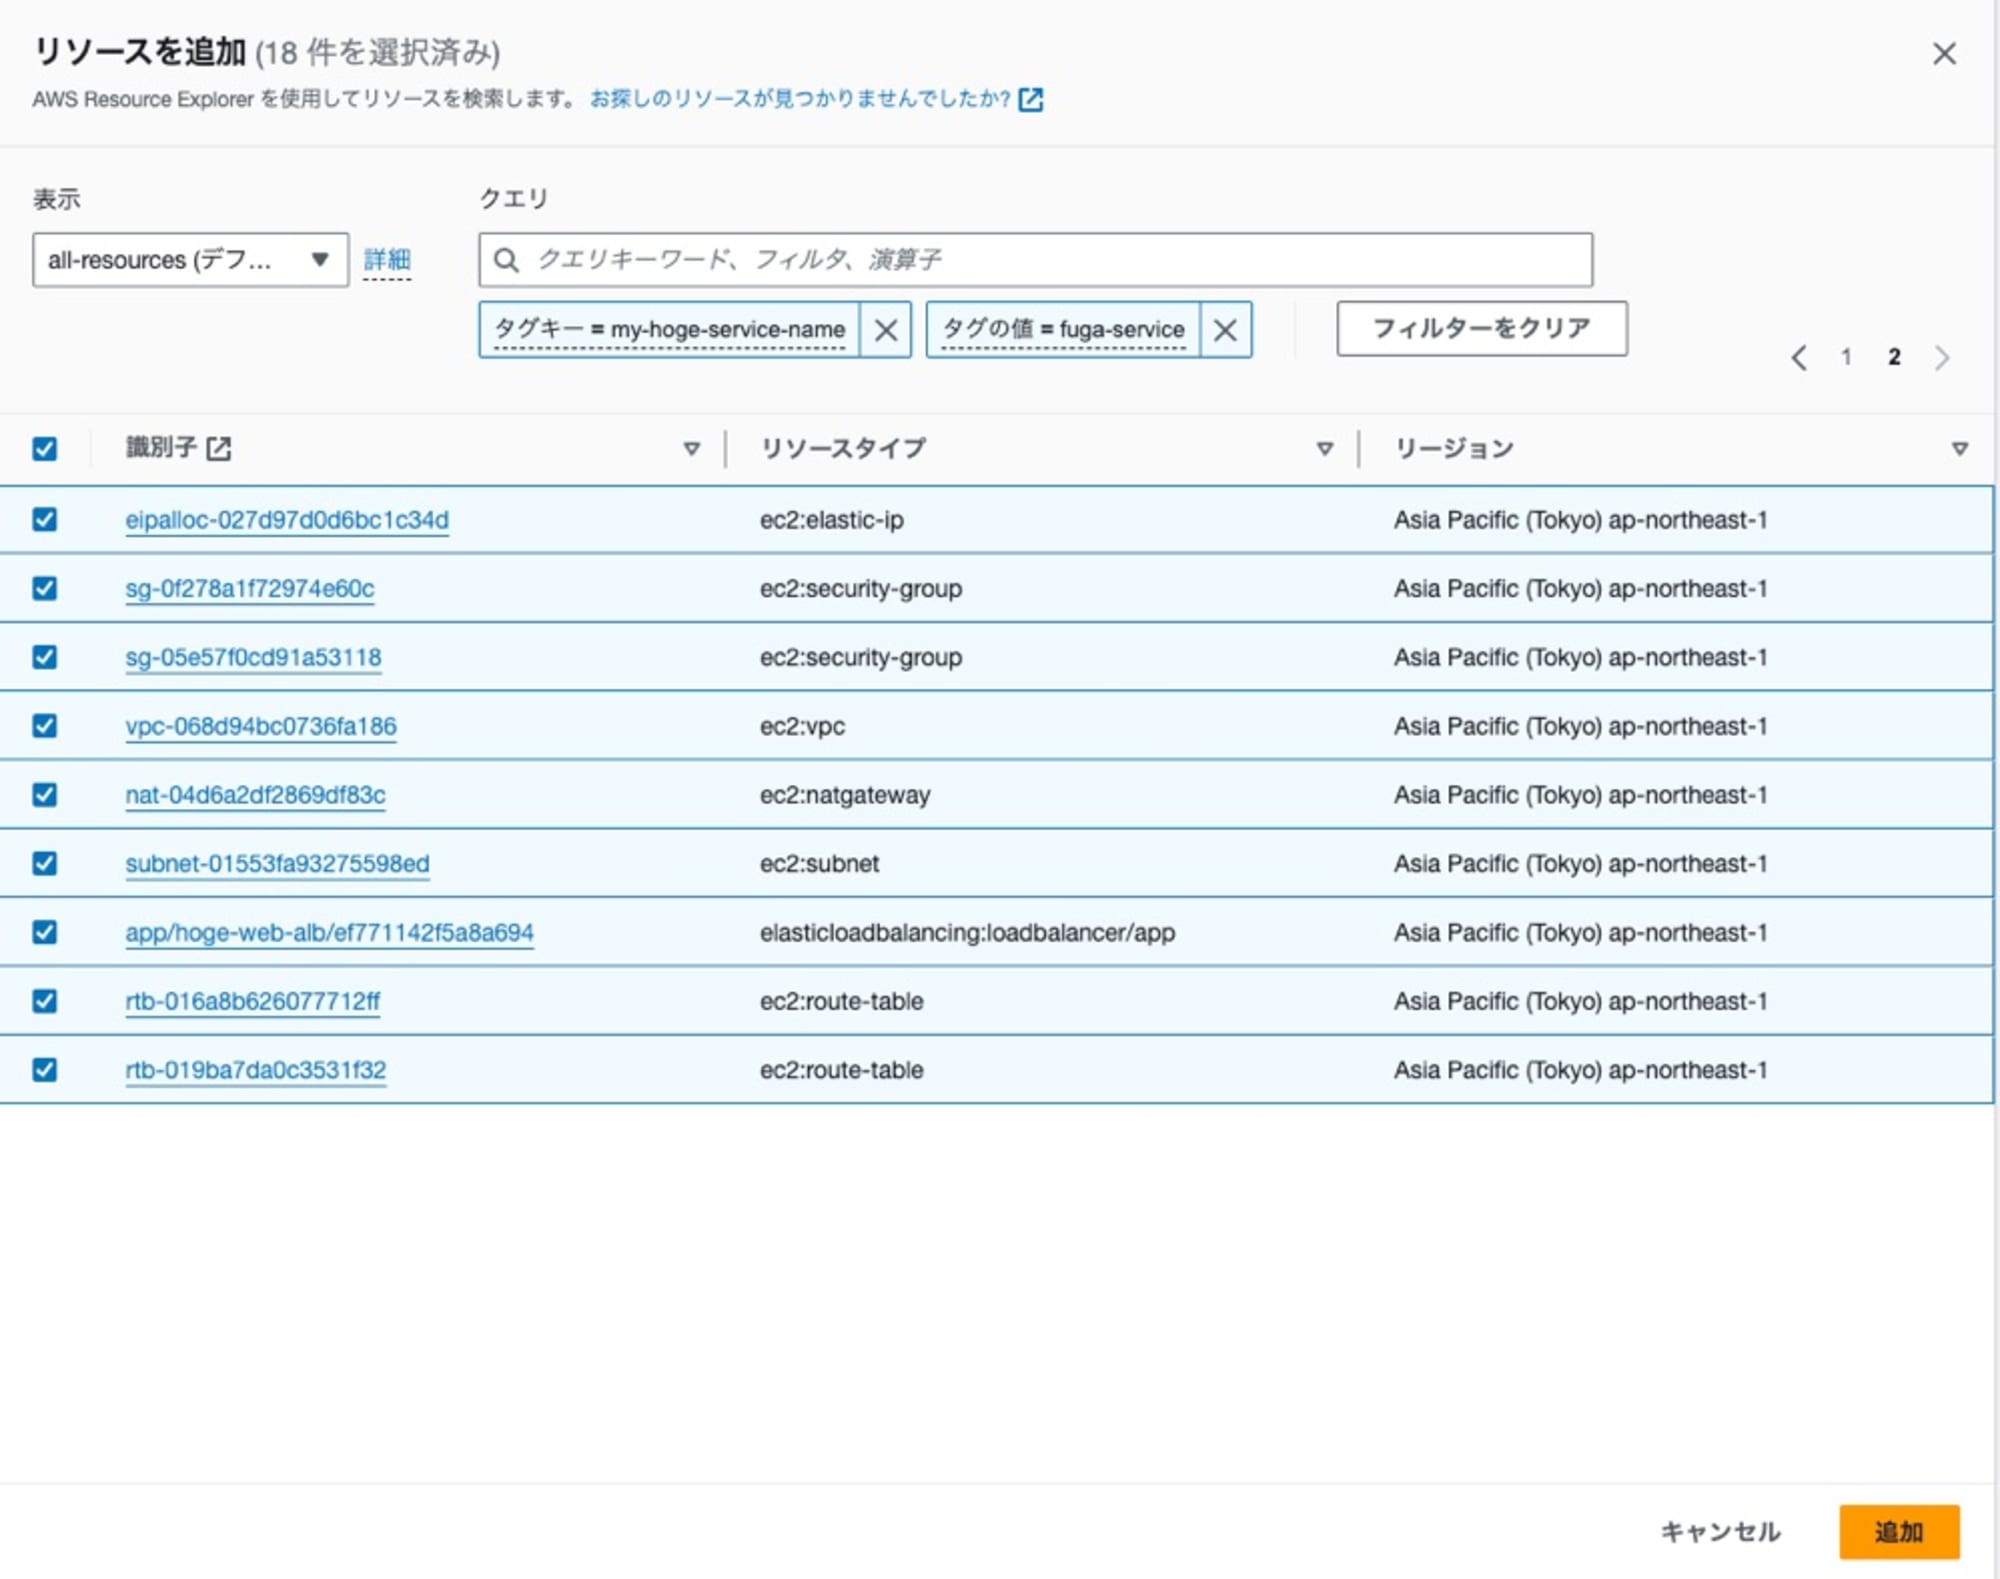The image size is (2000, 1579).
Task: Sort by リソースタイプ column arrow
Action: pos(1324,448)
